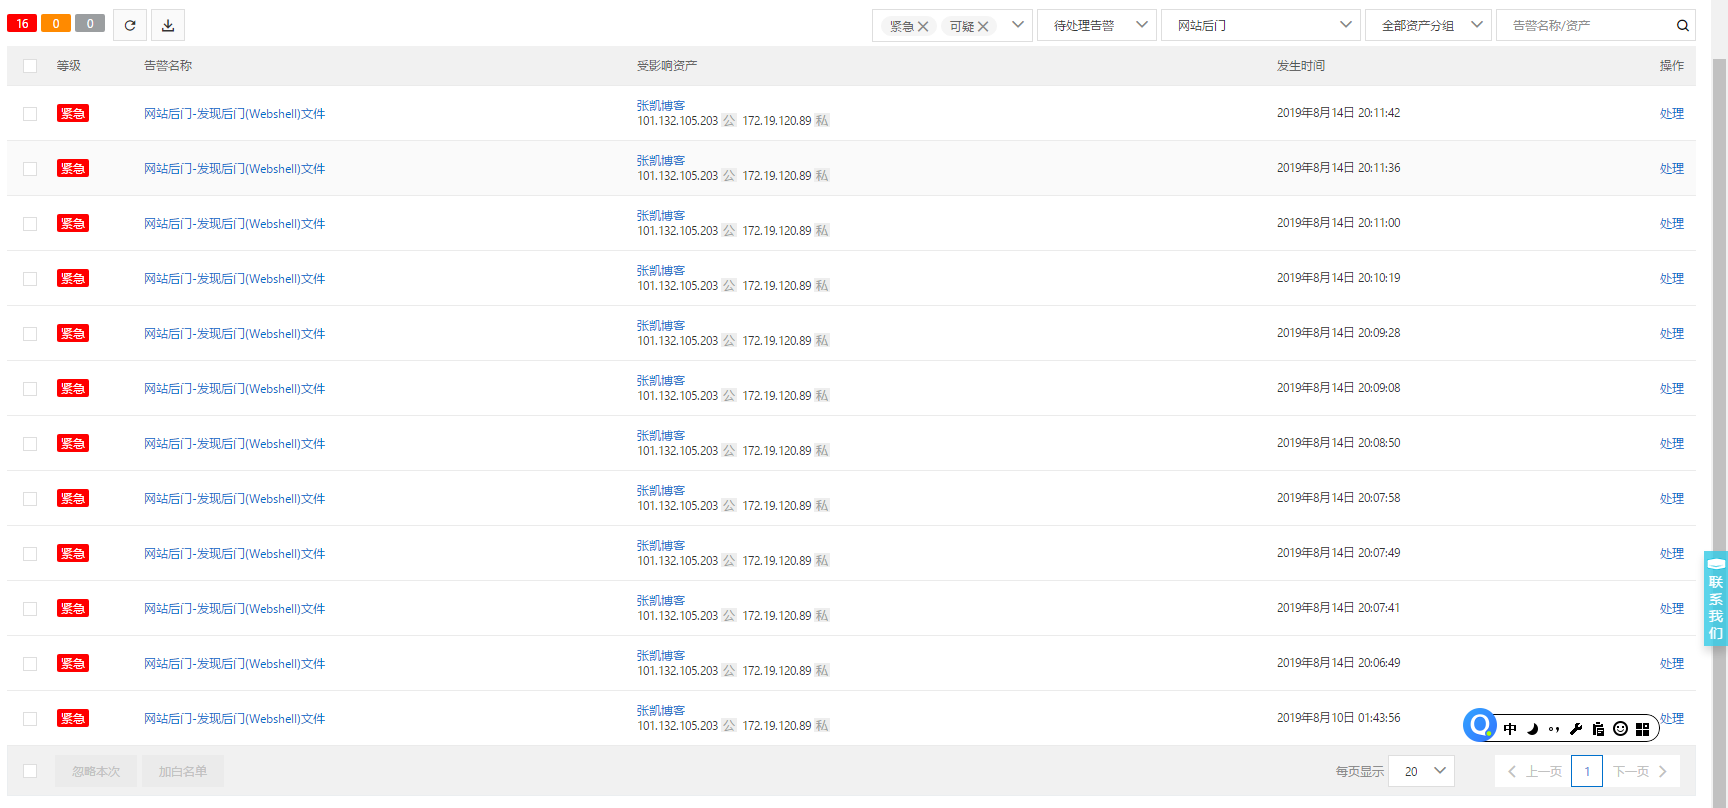This screenshot has height=808, width=1728.
Task: Expand the 待处理告警 status dropdown
Action: [1097, 26]
